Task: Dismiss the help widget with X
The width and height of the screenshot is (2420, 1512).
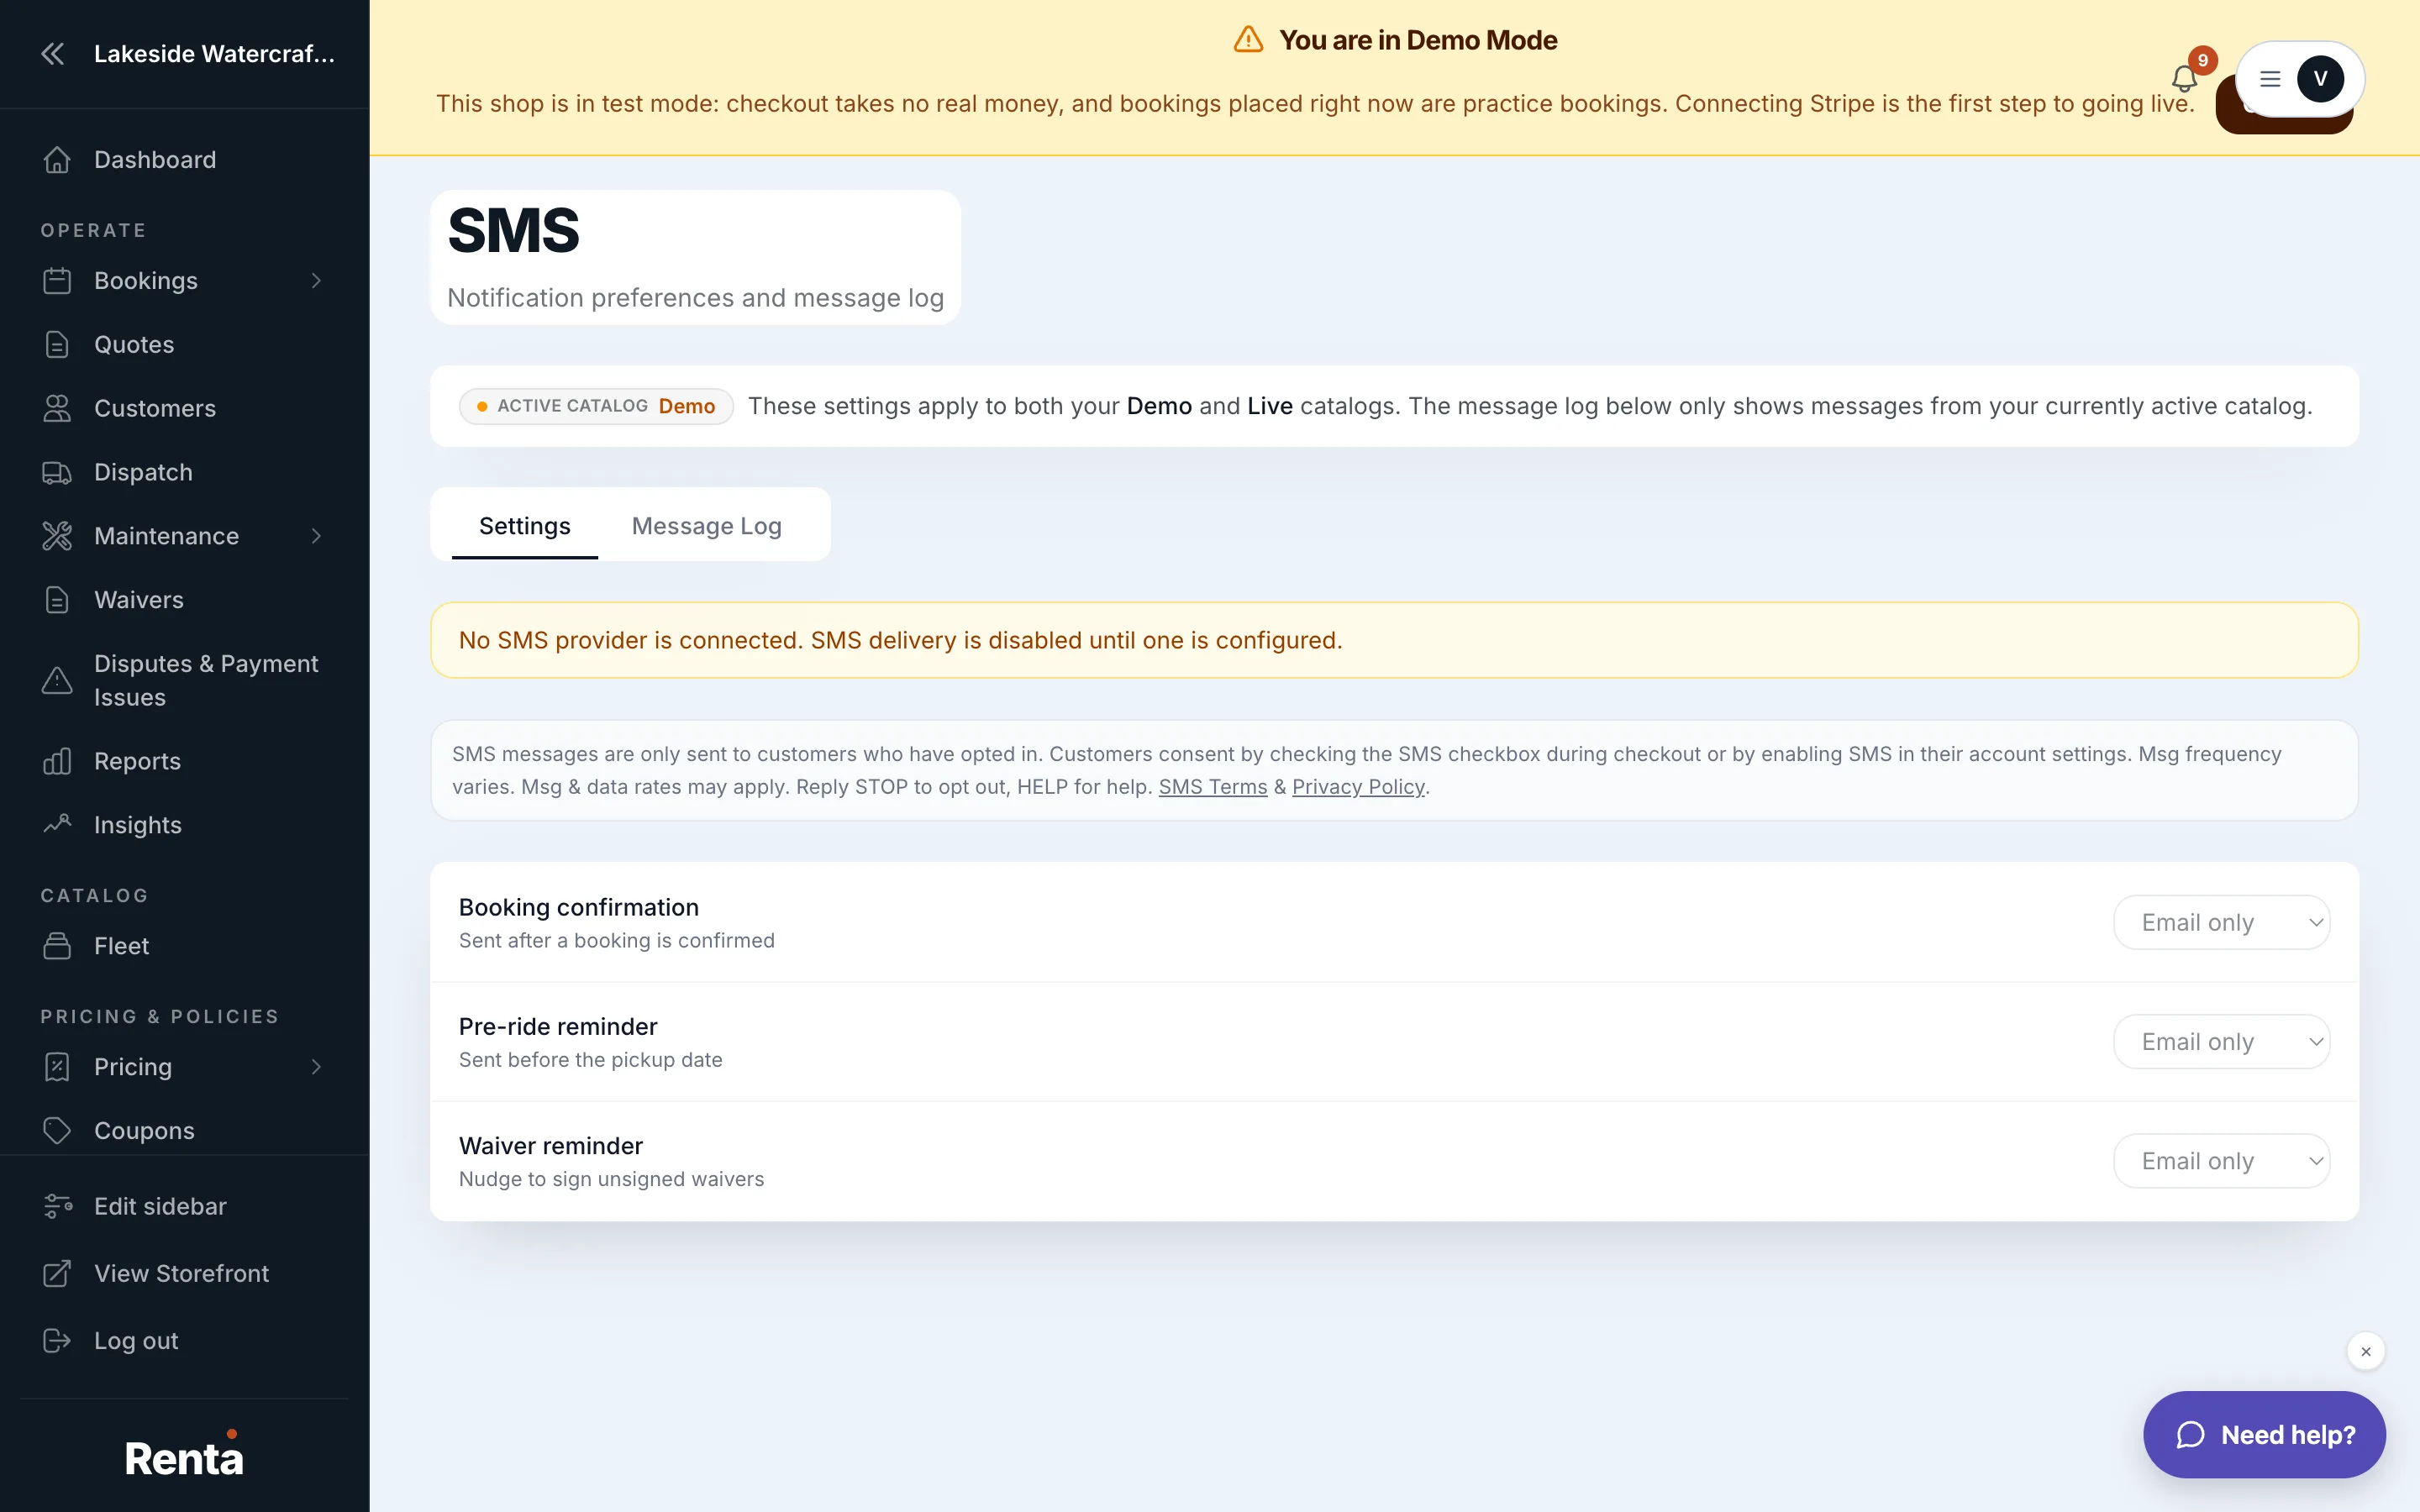Action: pos(2366,1352)
